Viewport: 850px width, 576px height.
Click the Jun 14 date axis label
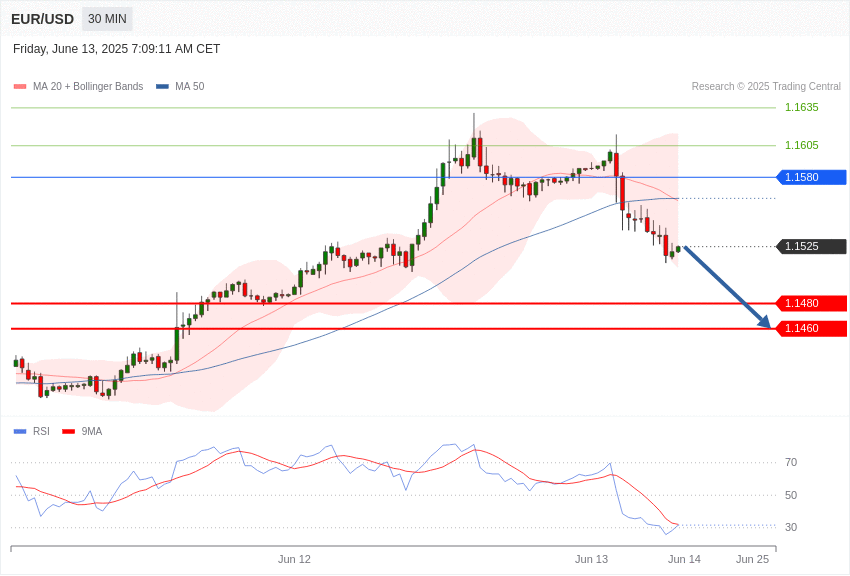[684, 559]
